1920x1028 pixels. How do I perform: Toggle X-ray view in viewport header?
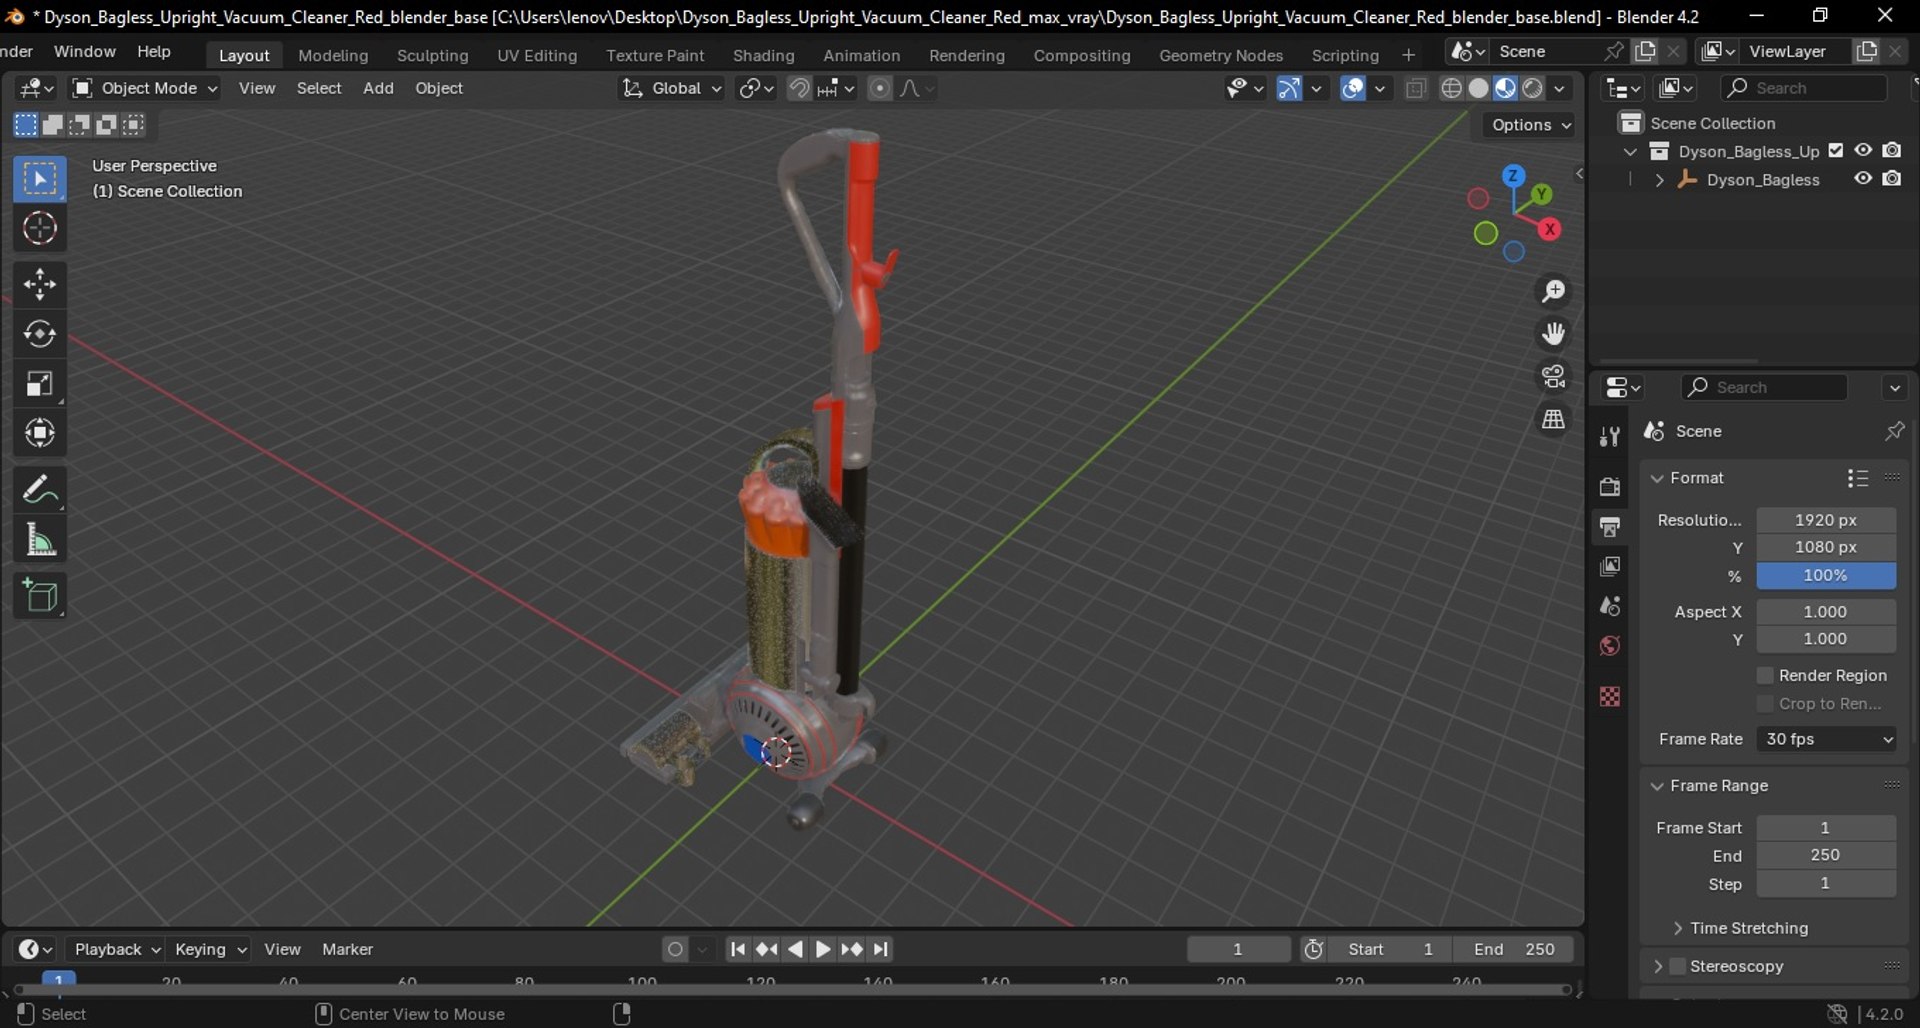tap(1415, 88)
